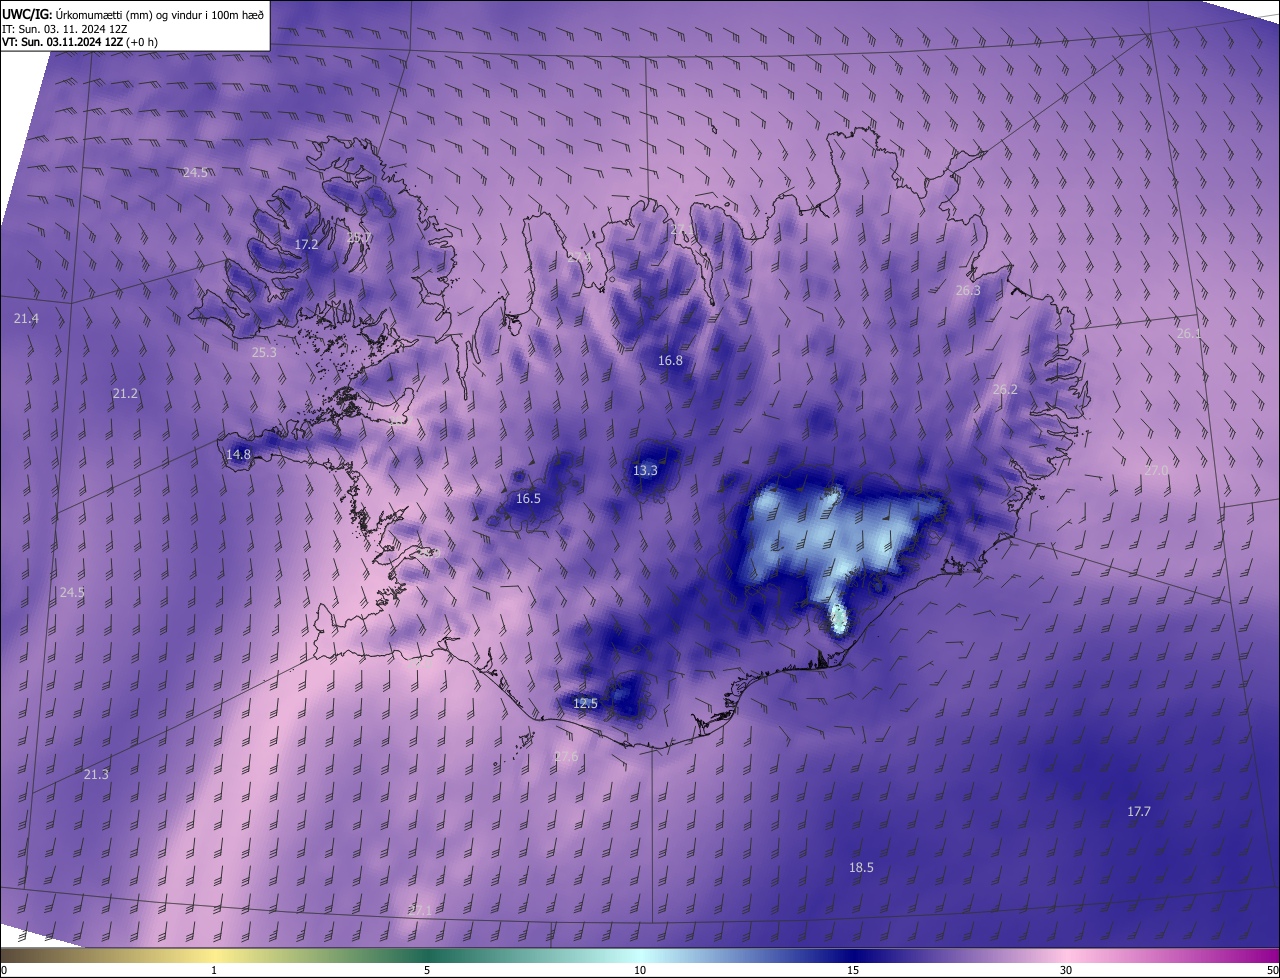Click the 14.8 value on the peninsula

238,454
